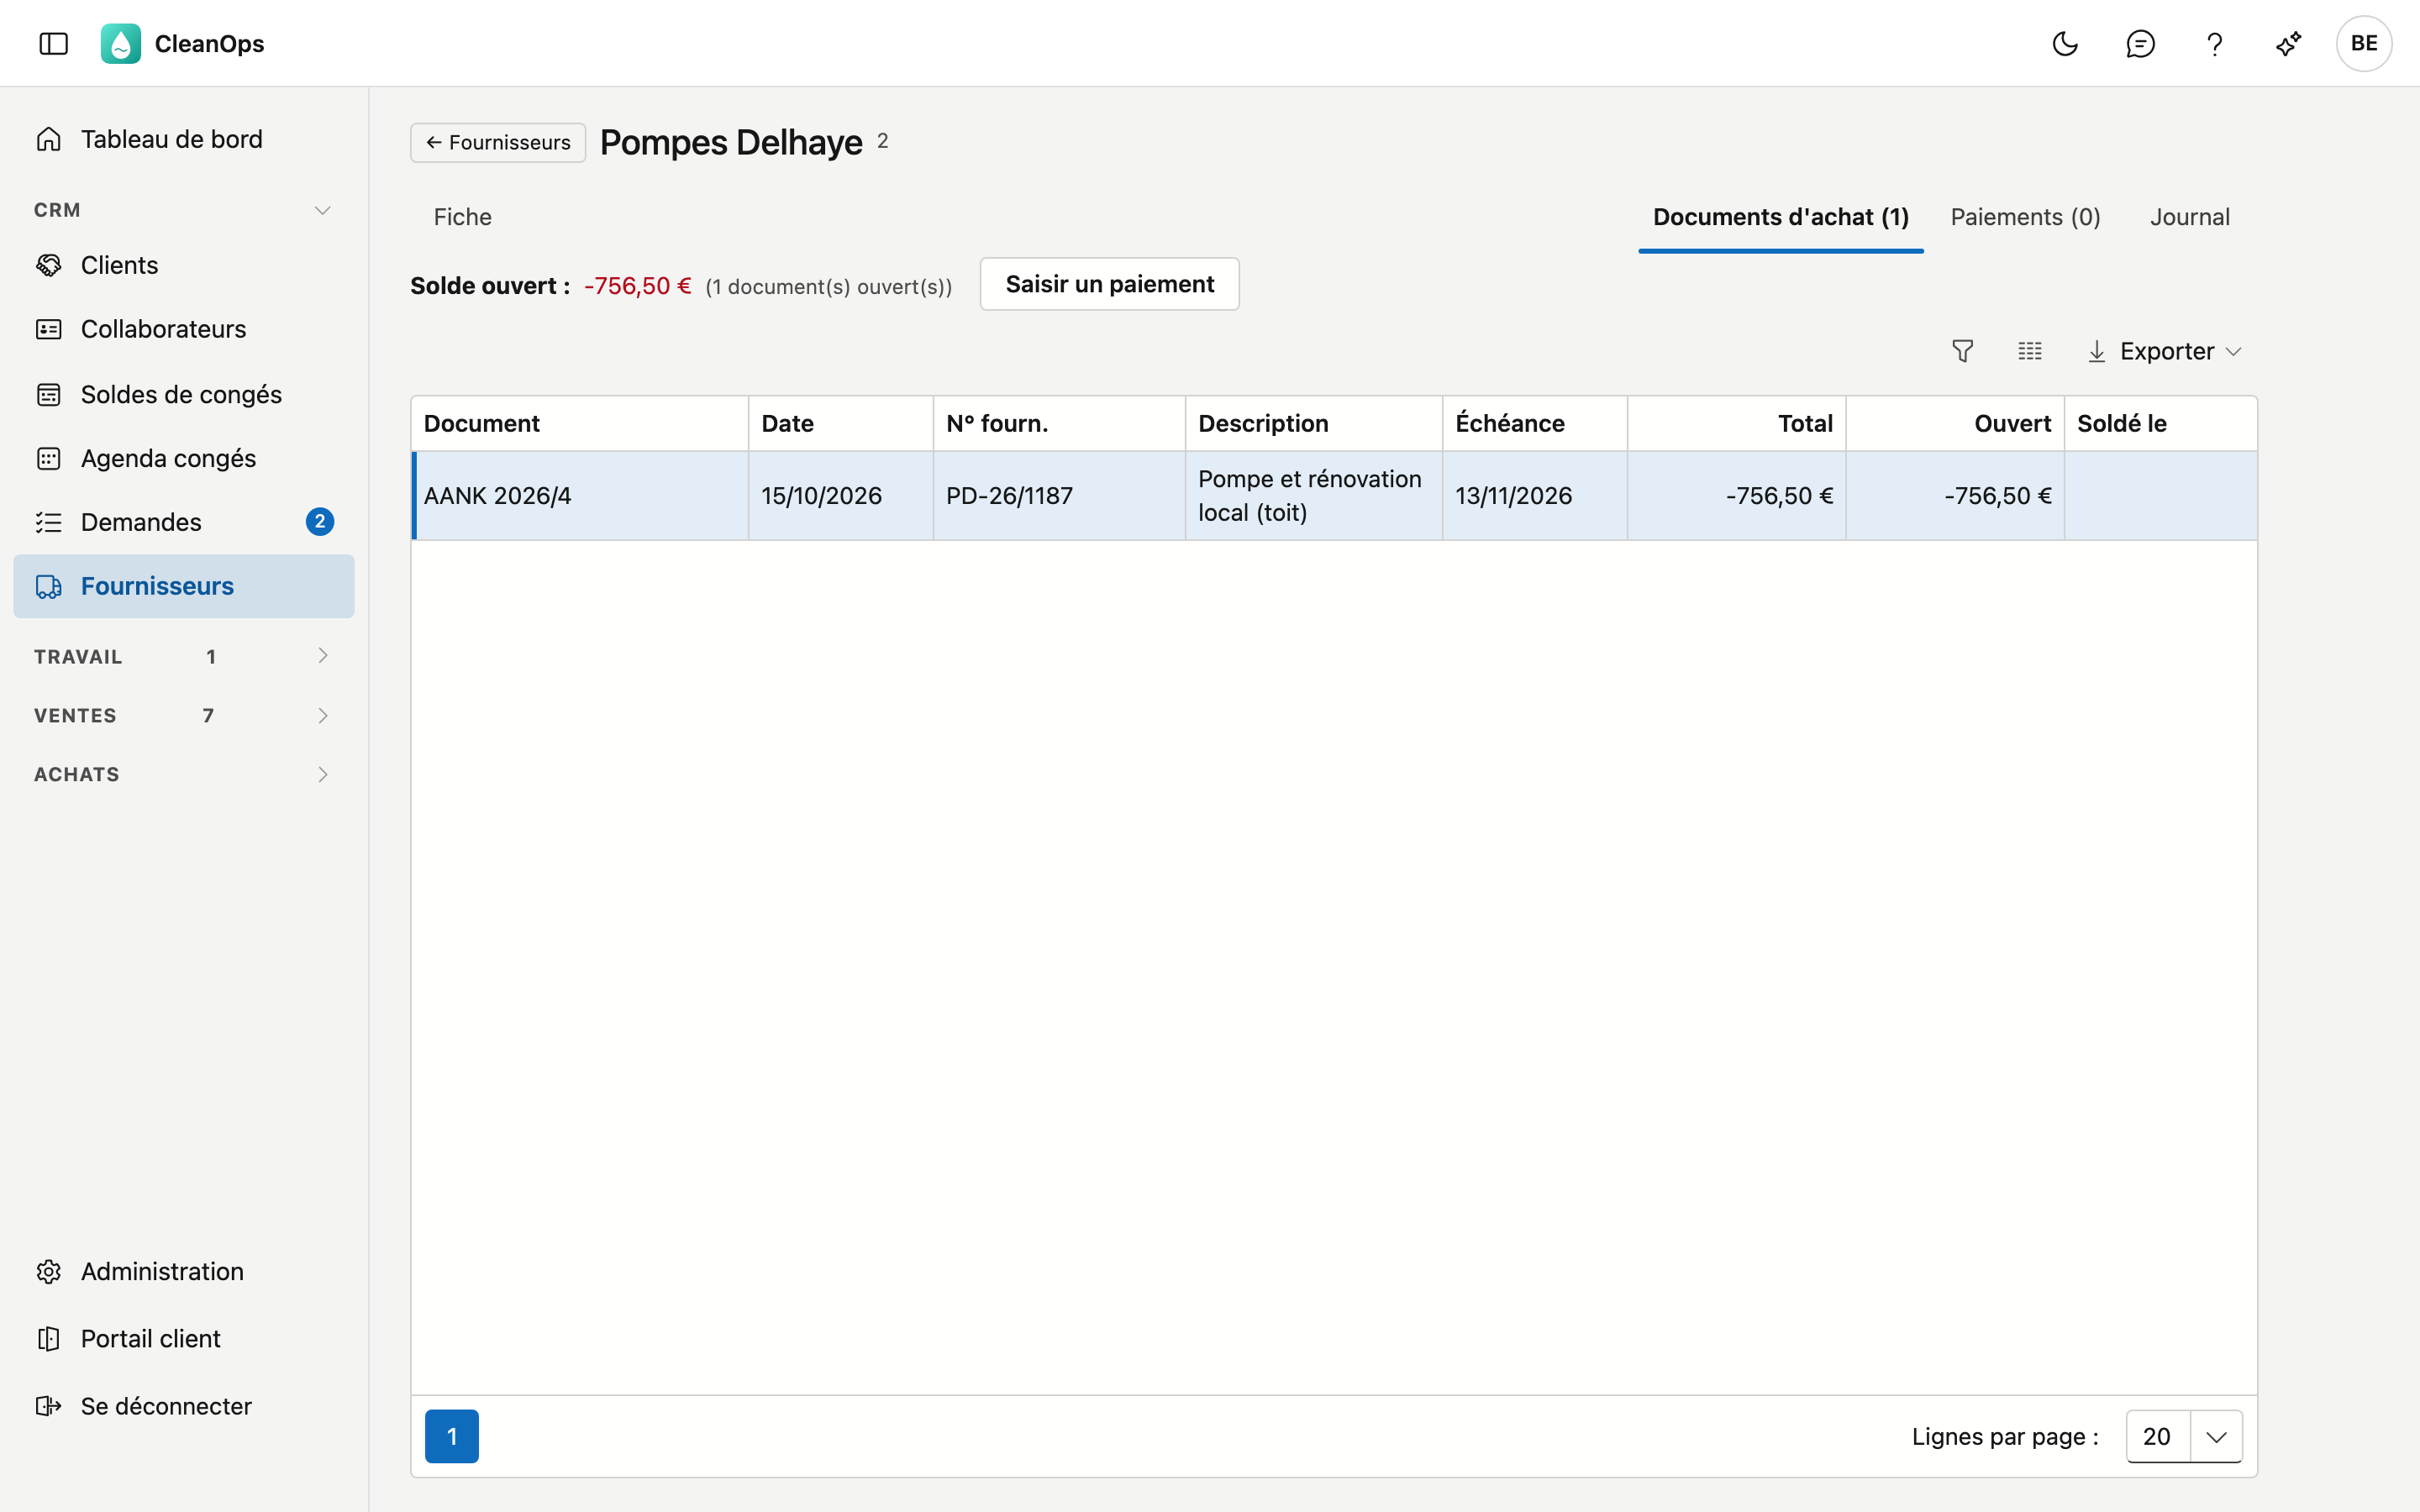The image size is (2420, 1512).
Task: Open the Journal tab
Action: tap(2190, 217)
